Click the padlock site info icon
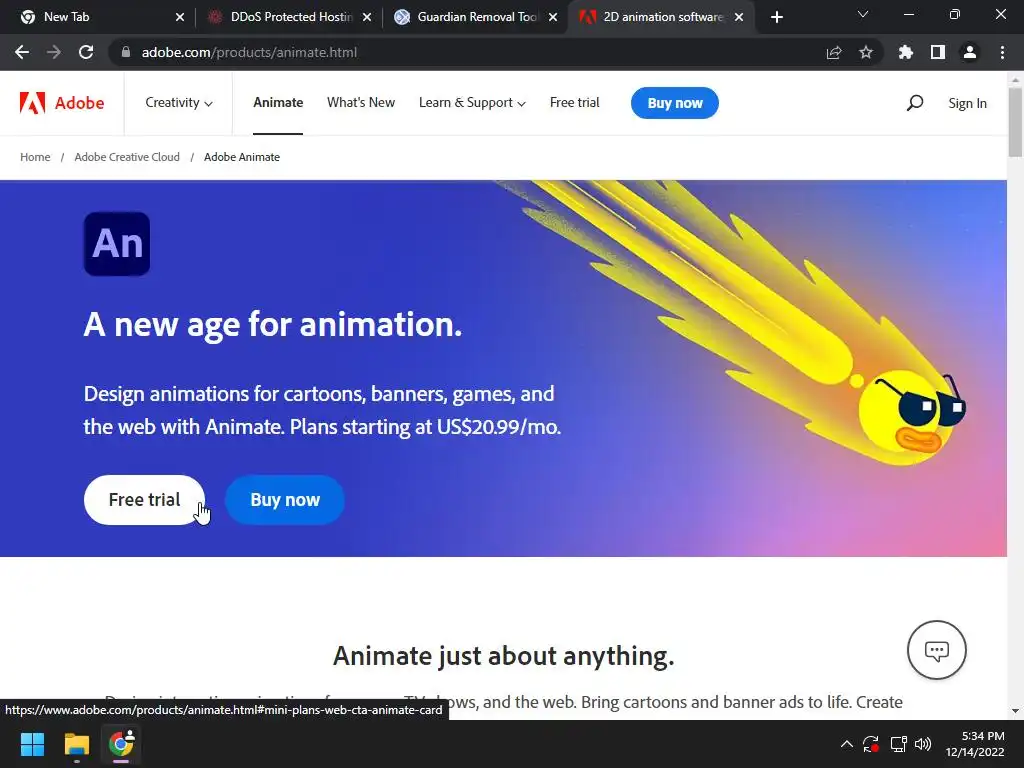Screen dimensions: 1024x768 tap(126, 52)
